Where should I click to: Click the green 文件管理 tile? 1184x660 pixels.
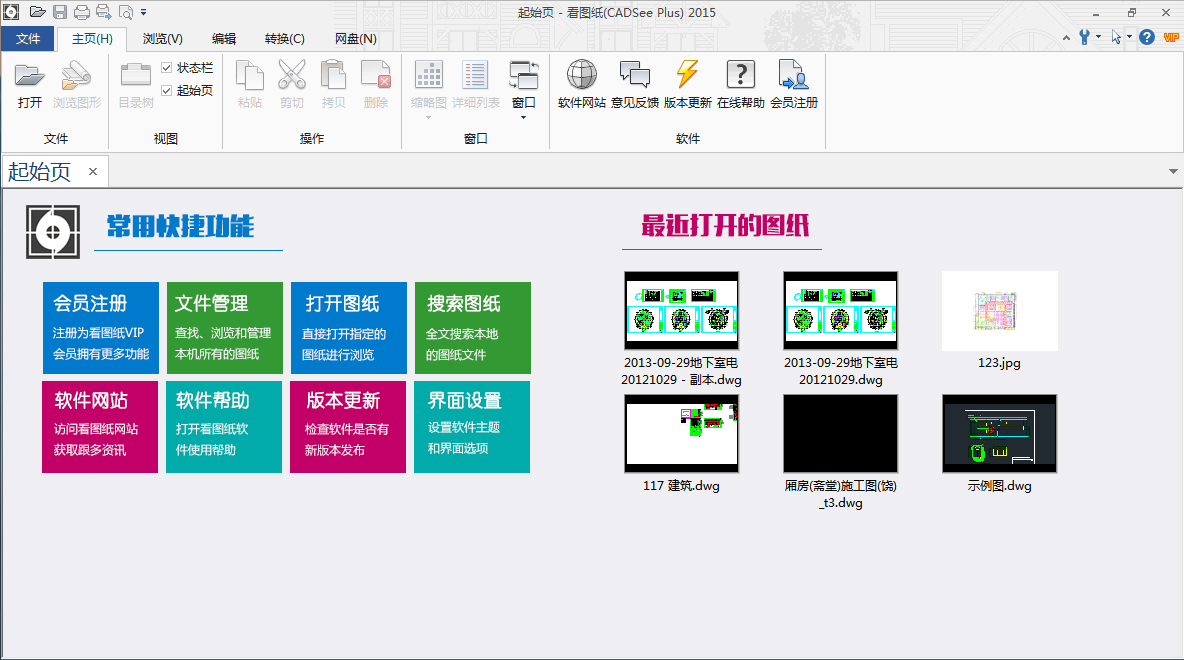(x=224, y=328)
